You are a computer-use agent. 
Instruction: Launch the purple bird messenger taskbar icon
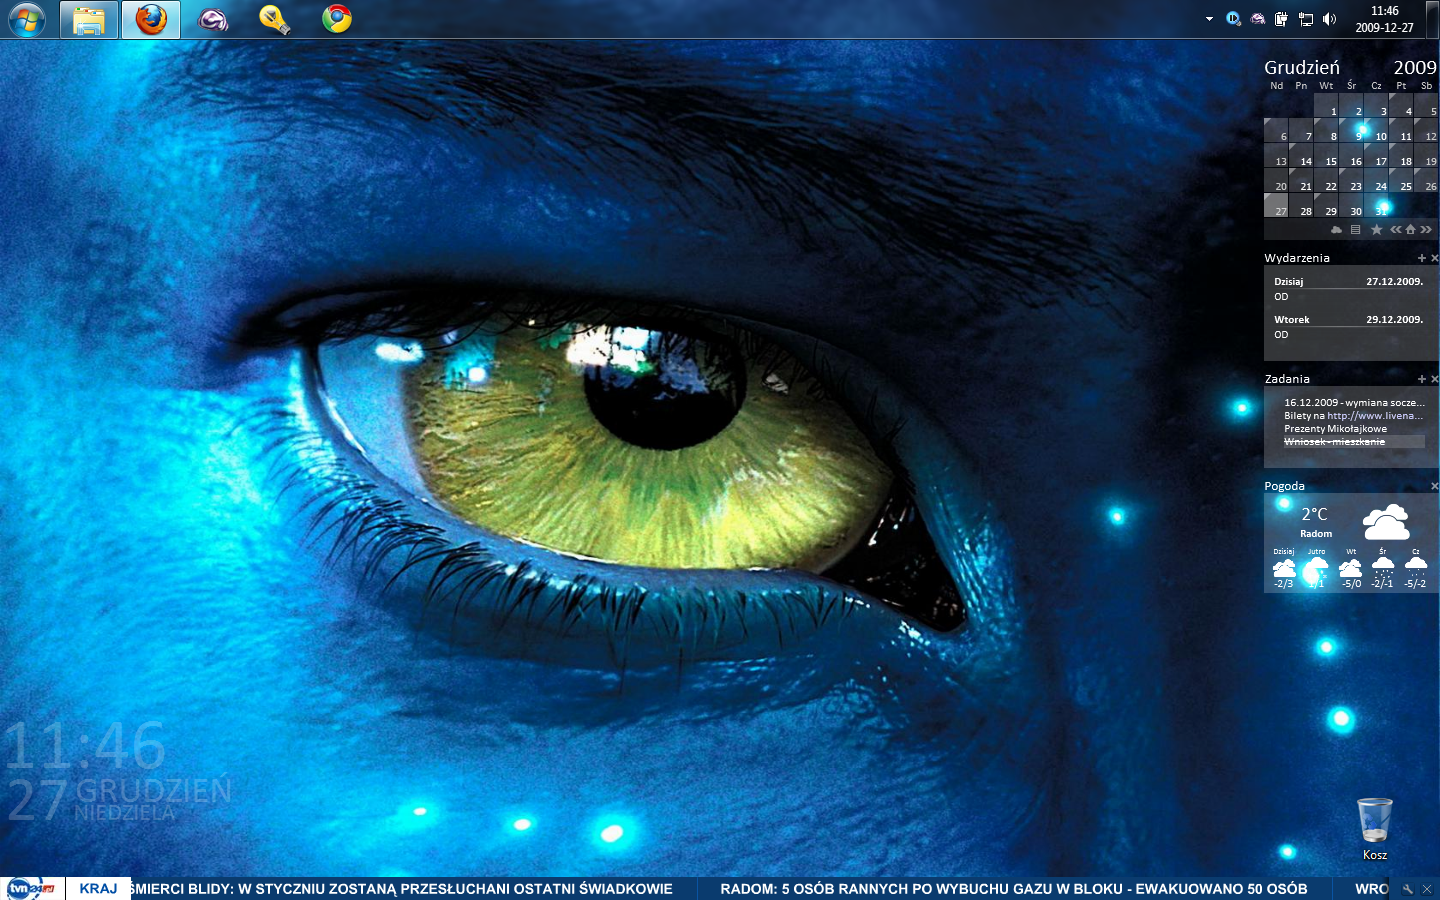tap(213, 19)
